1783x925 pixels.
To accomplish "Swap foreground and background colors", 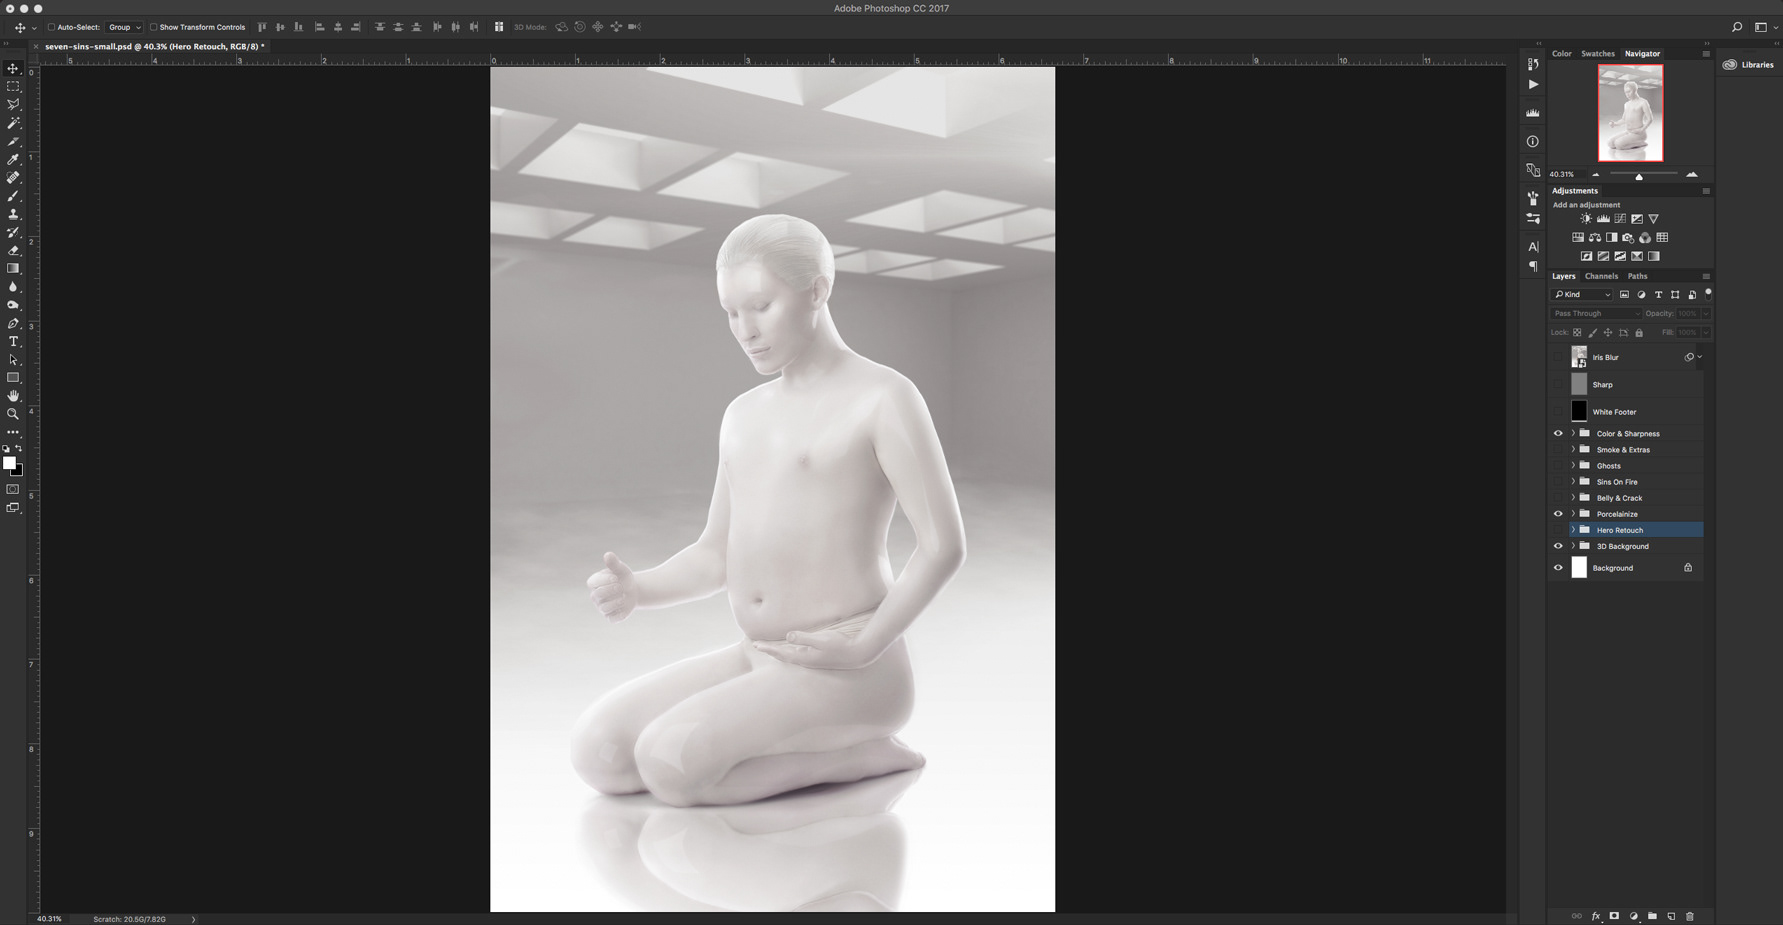I will point(19,449).
